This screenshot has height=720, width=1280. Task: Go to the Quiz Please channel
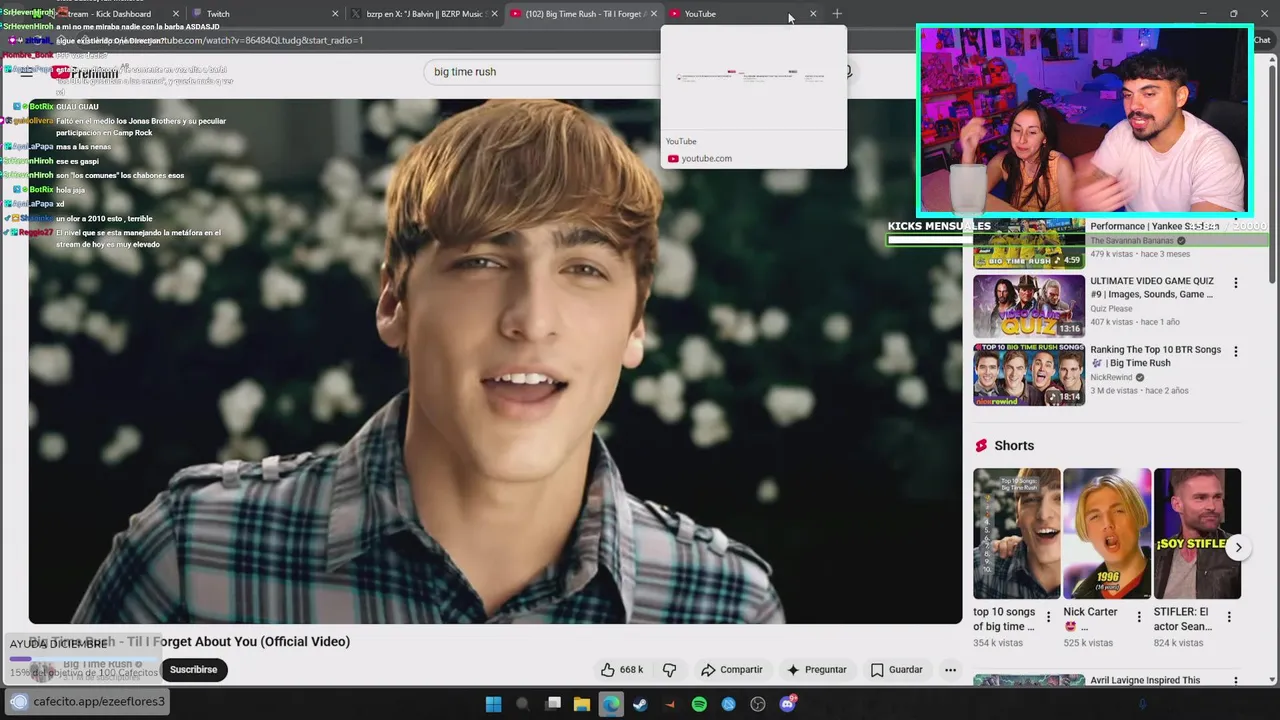pyautogui.click(x=1111, y=309)
